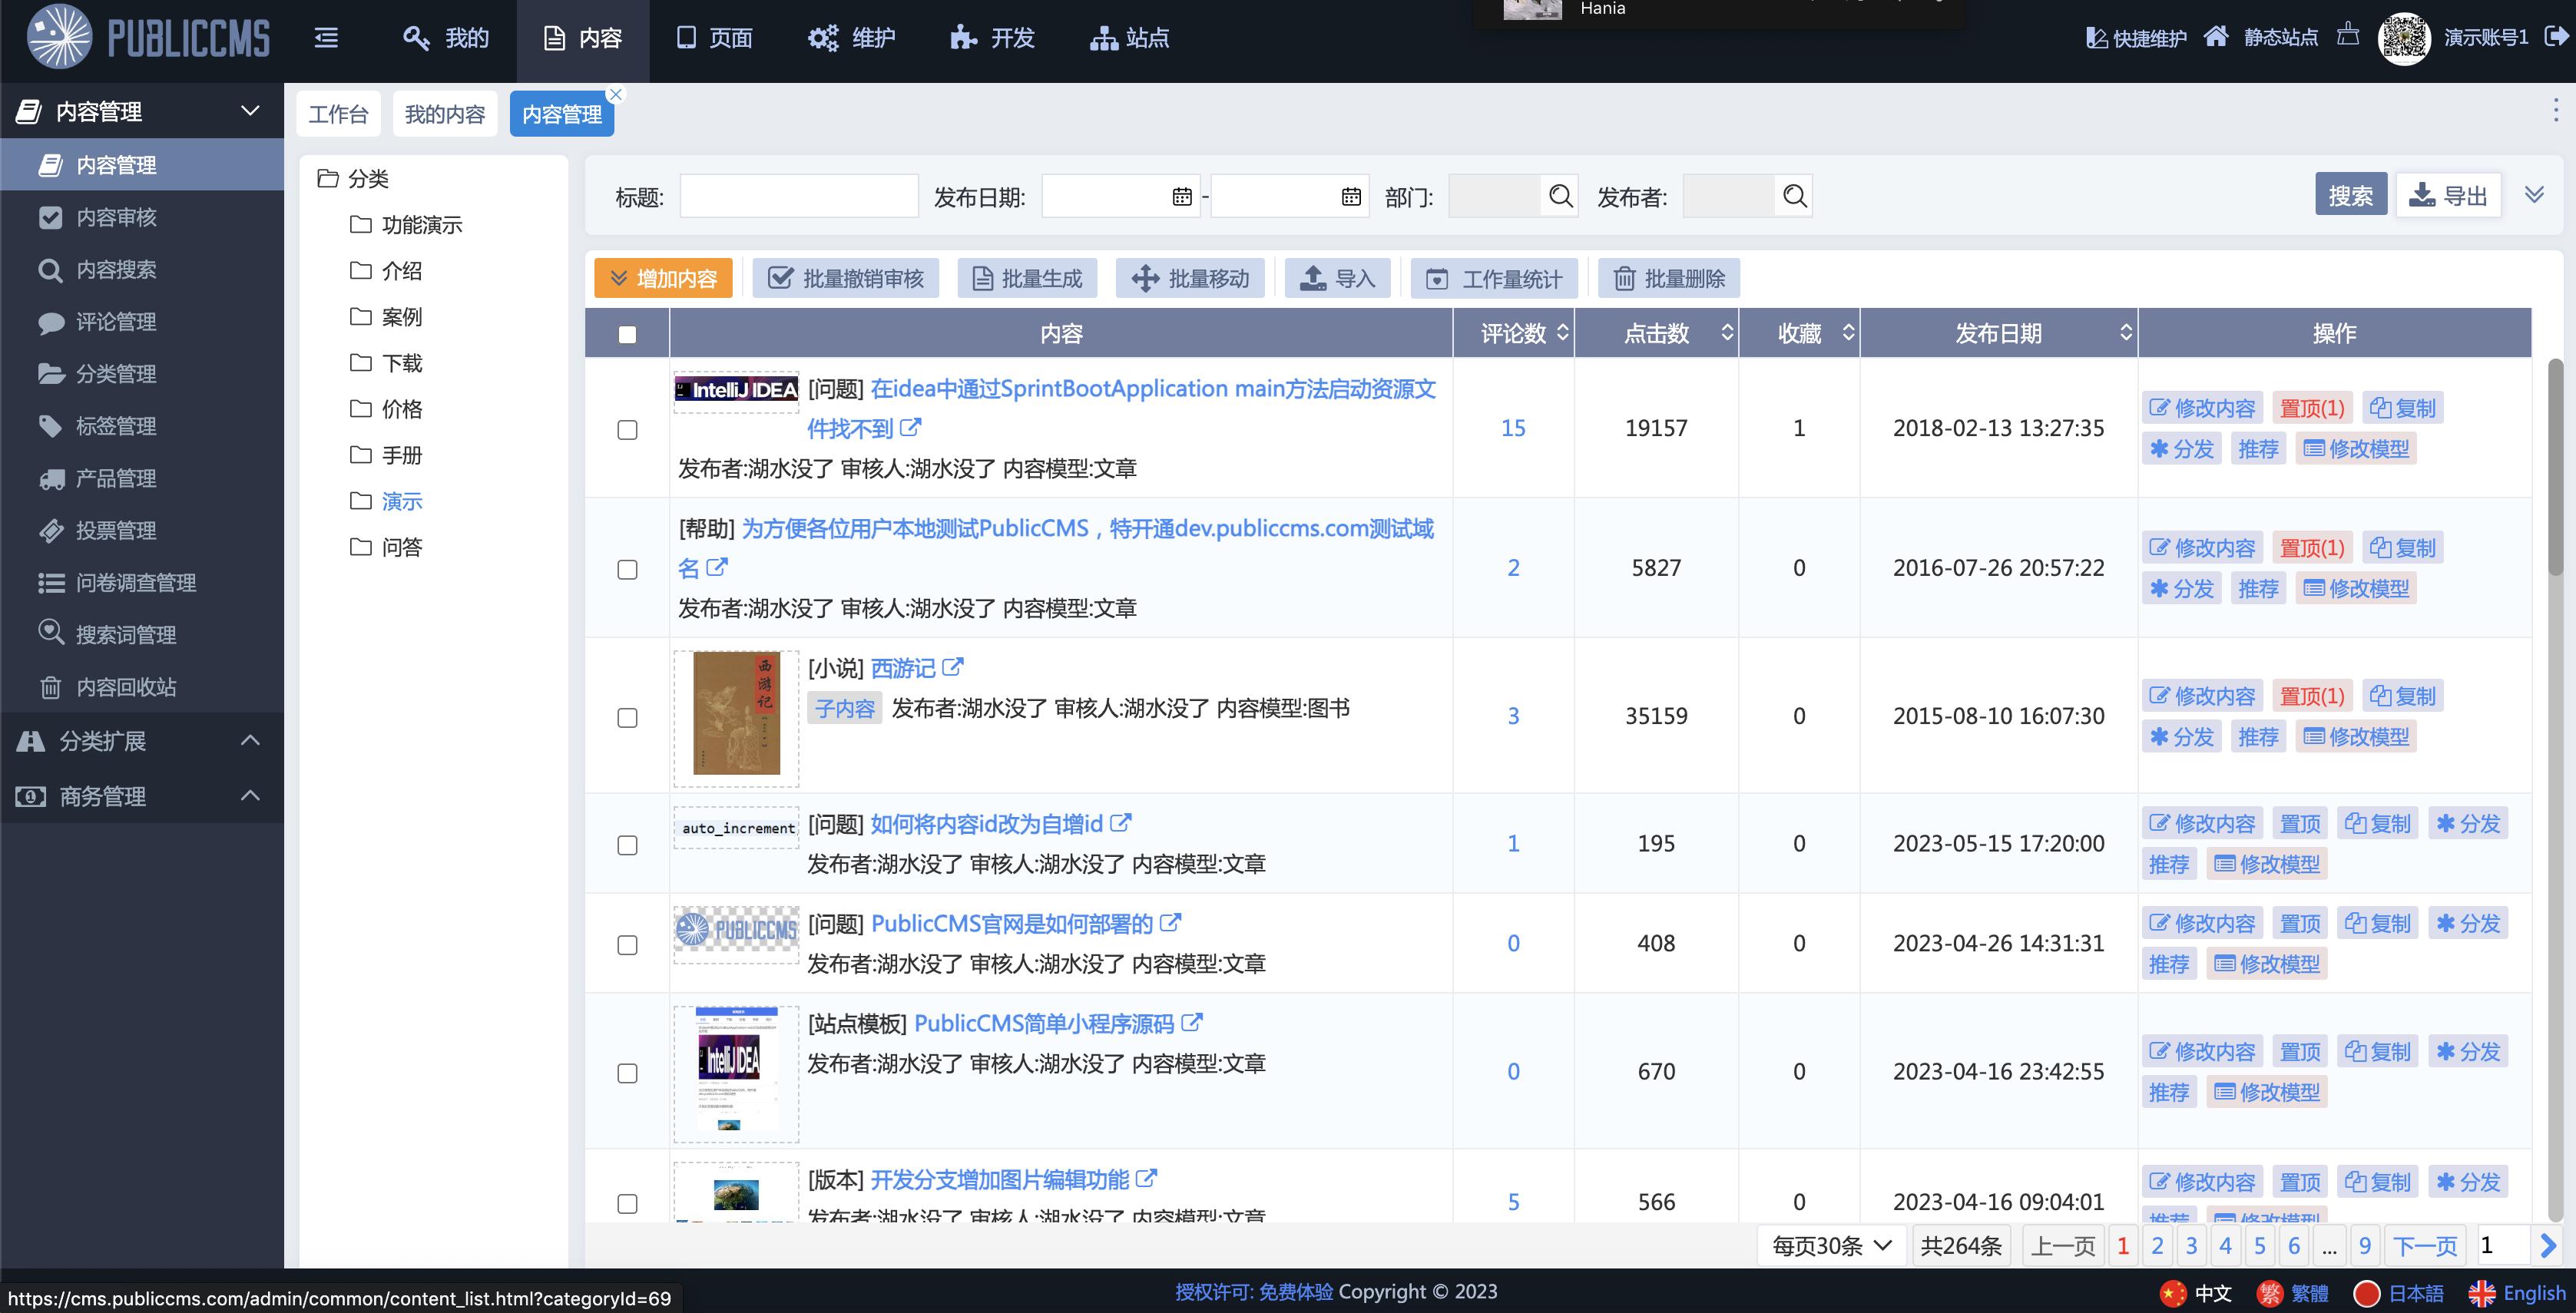The height and width of the screenshot is (1313, 2576).
Task: Check the PublicCMS官网是如何部署的 row checkbox
Action: pos(627,945)
